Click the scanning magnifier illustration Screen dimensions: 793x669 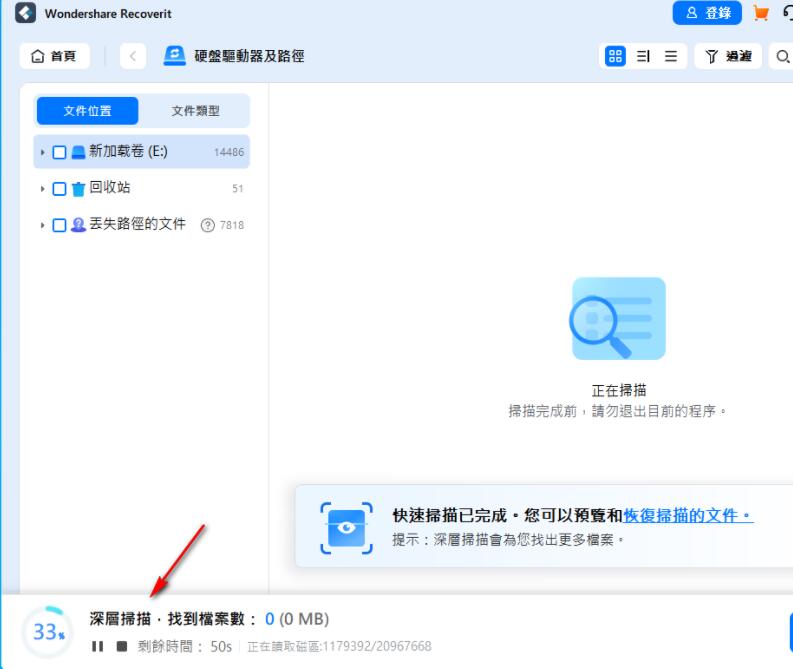[x=618, y=319]
